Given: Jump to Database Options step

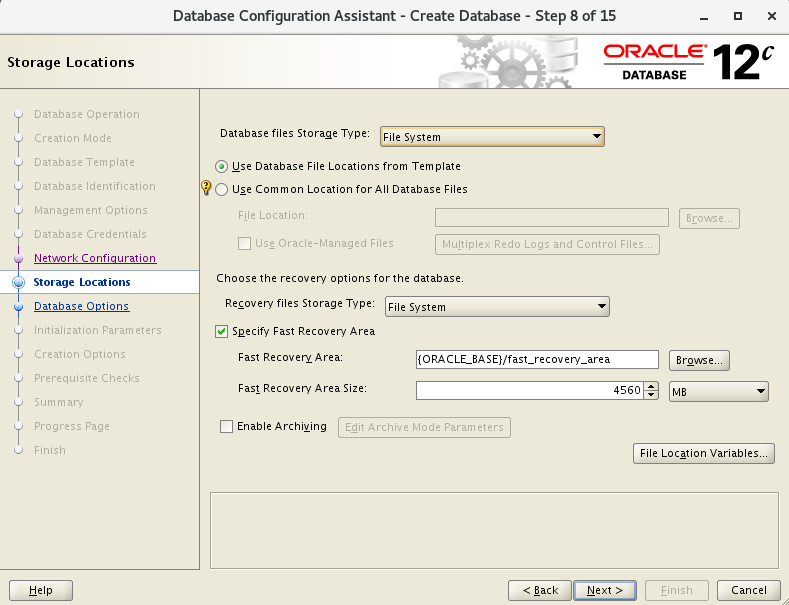Looking at the screenshot, I should coord(81,306).
